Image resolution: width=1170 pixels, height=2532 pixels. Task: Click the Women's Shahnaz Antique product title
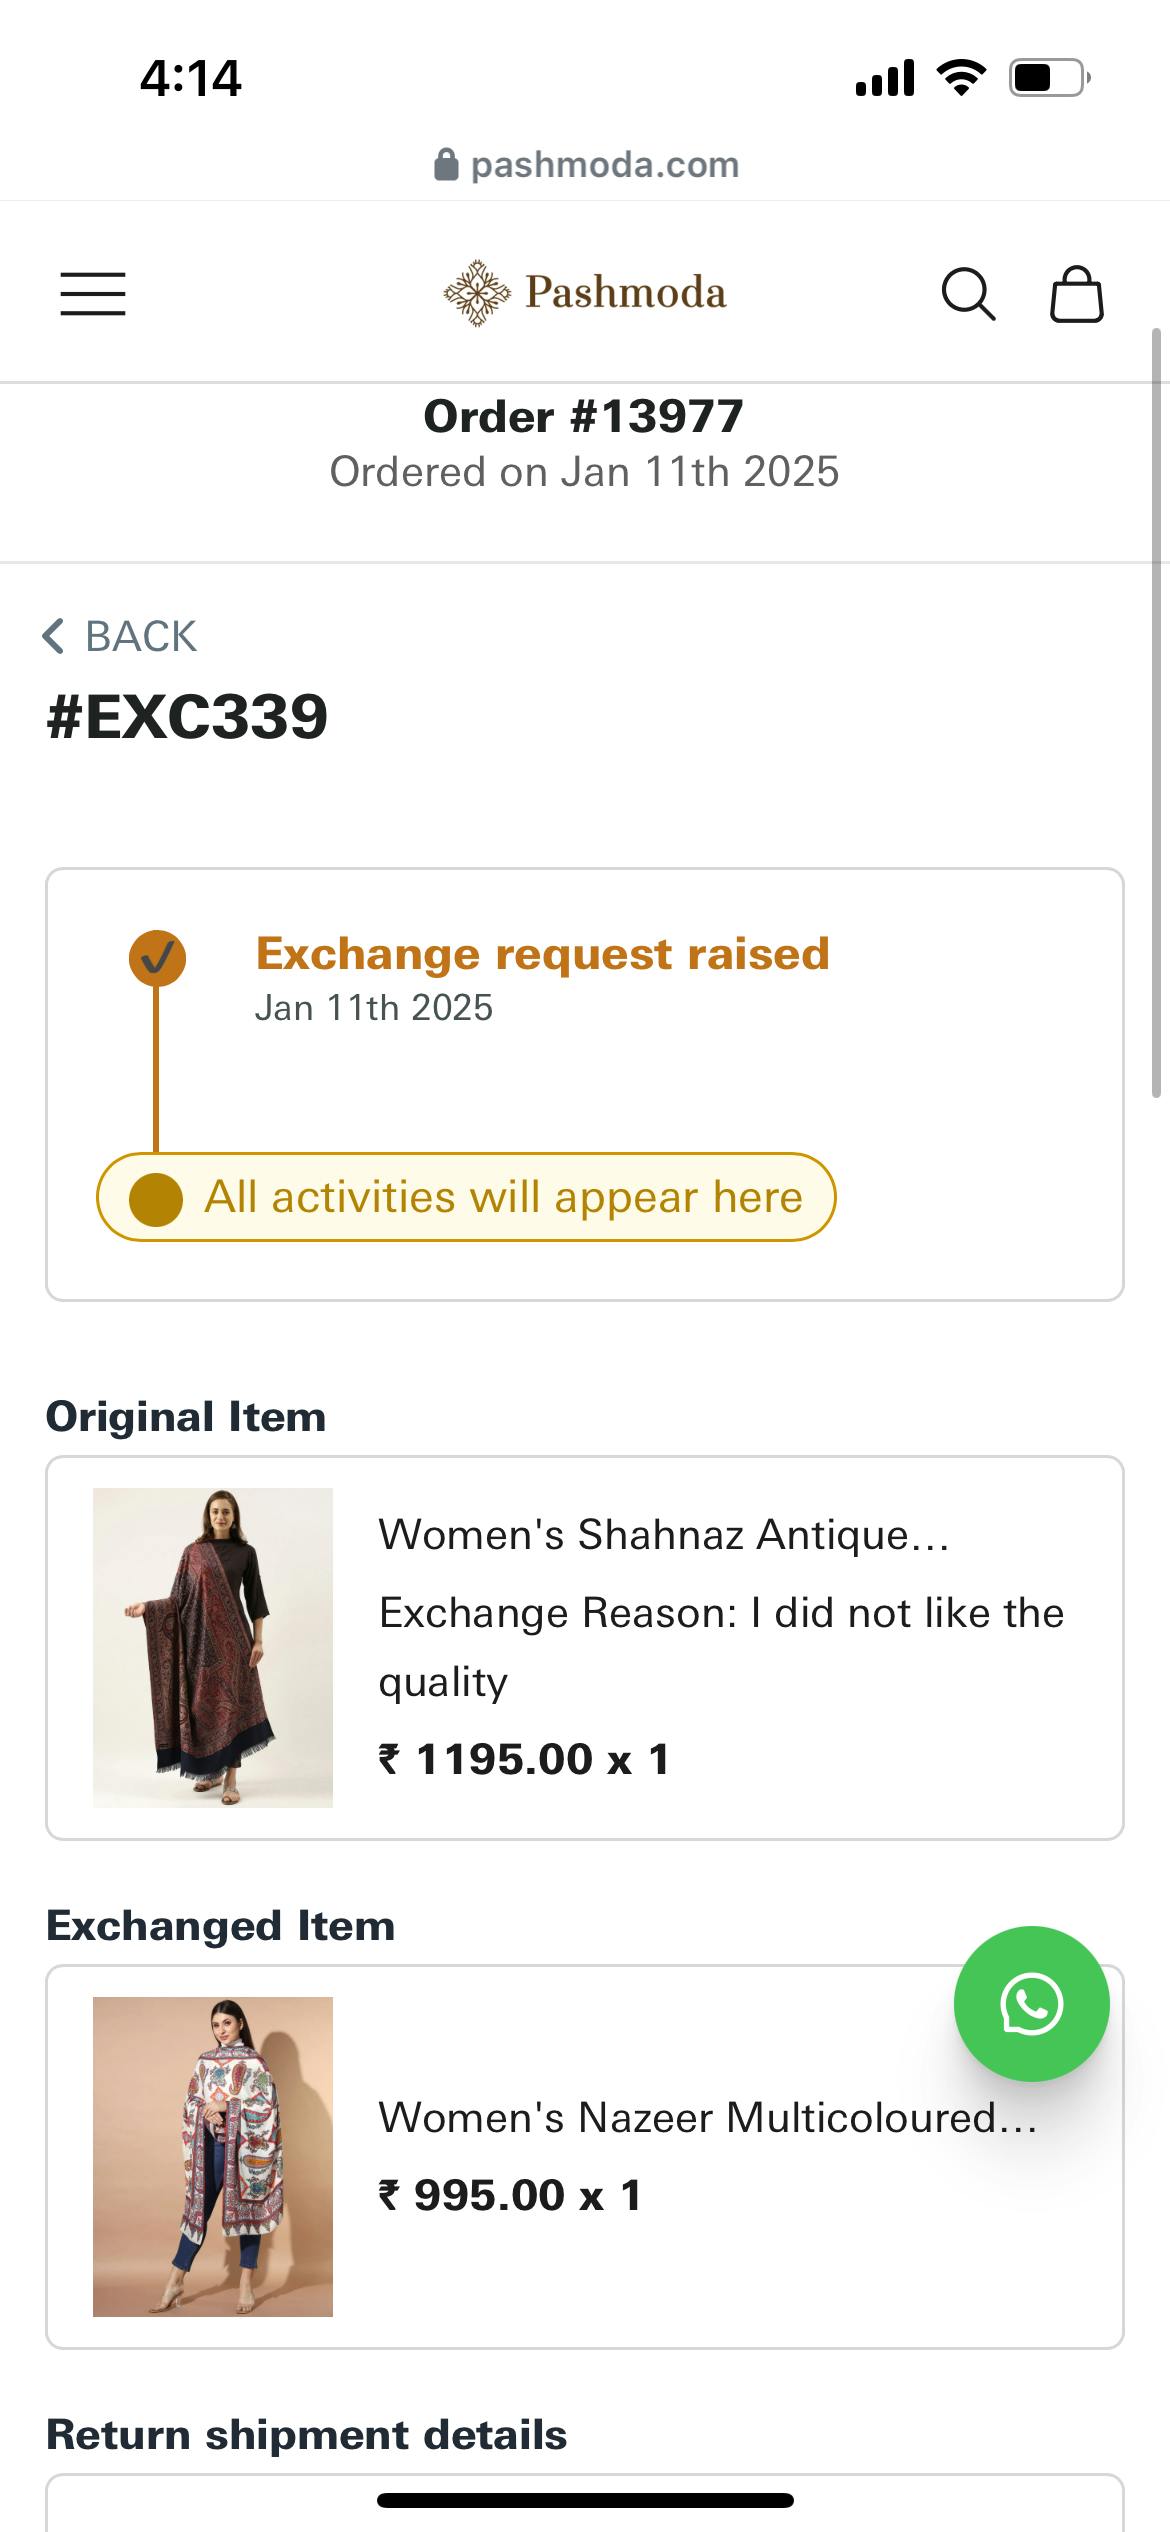coord(663,1535)
